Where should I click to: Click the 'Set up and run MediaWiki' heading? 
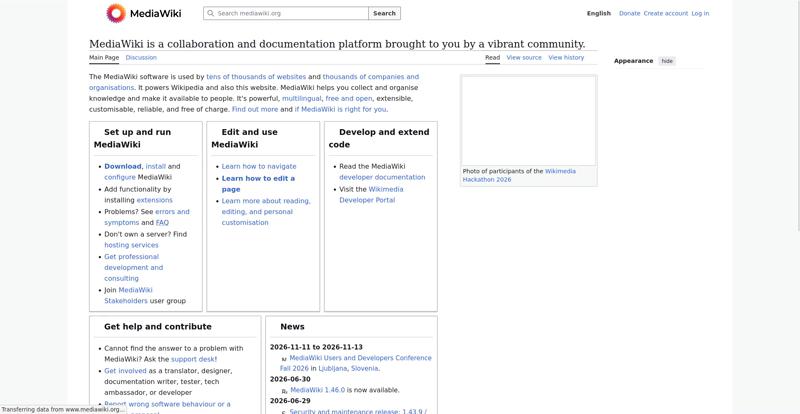(x=133, y=138)
